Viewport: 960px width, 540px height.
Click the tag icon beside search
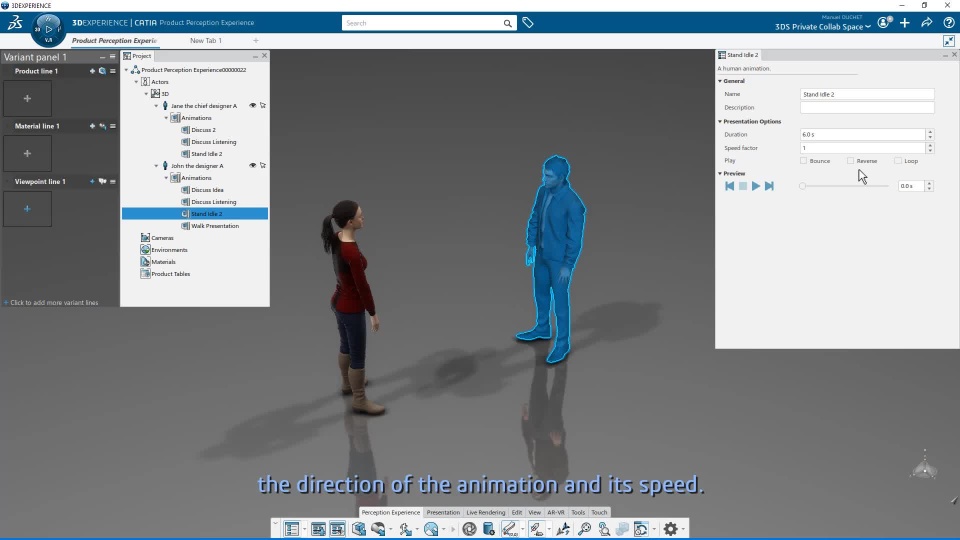528,23
